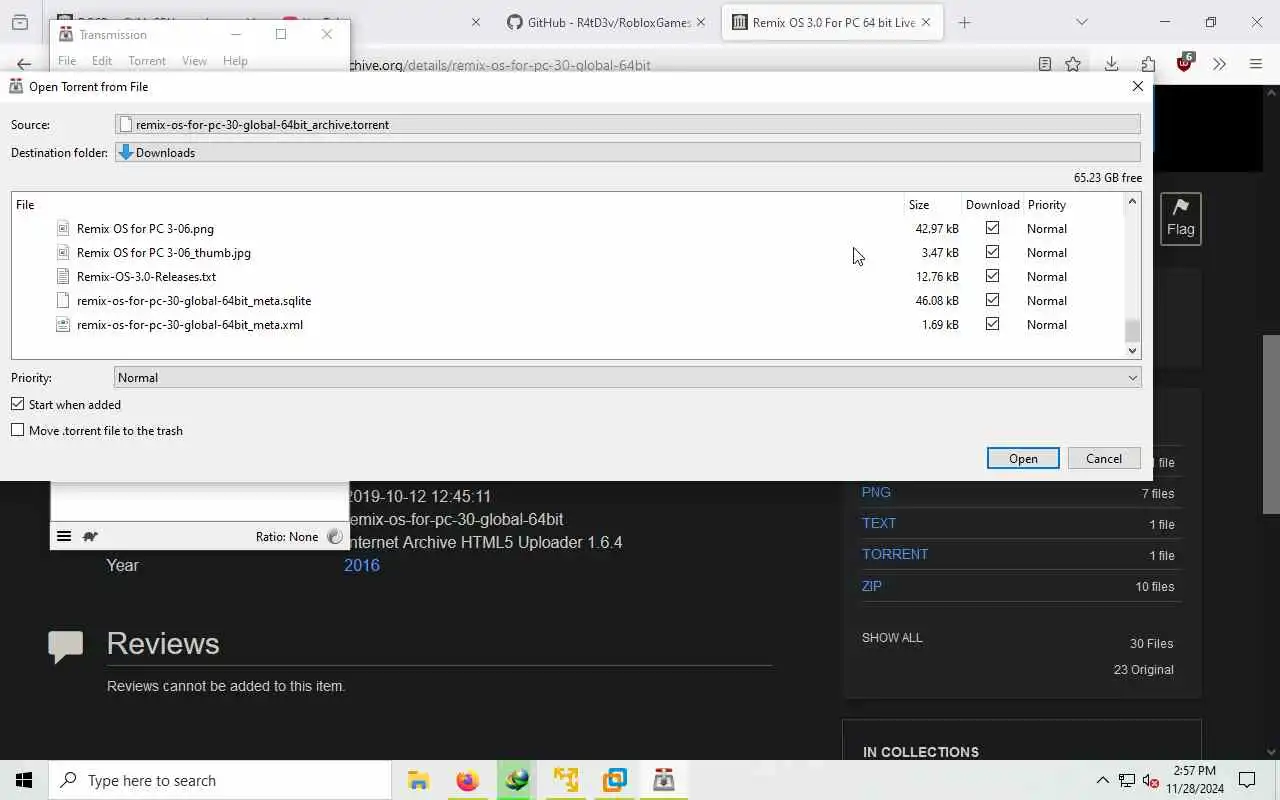
Task: Sort file list by the File column header
Action: tap(458, 204)
